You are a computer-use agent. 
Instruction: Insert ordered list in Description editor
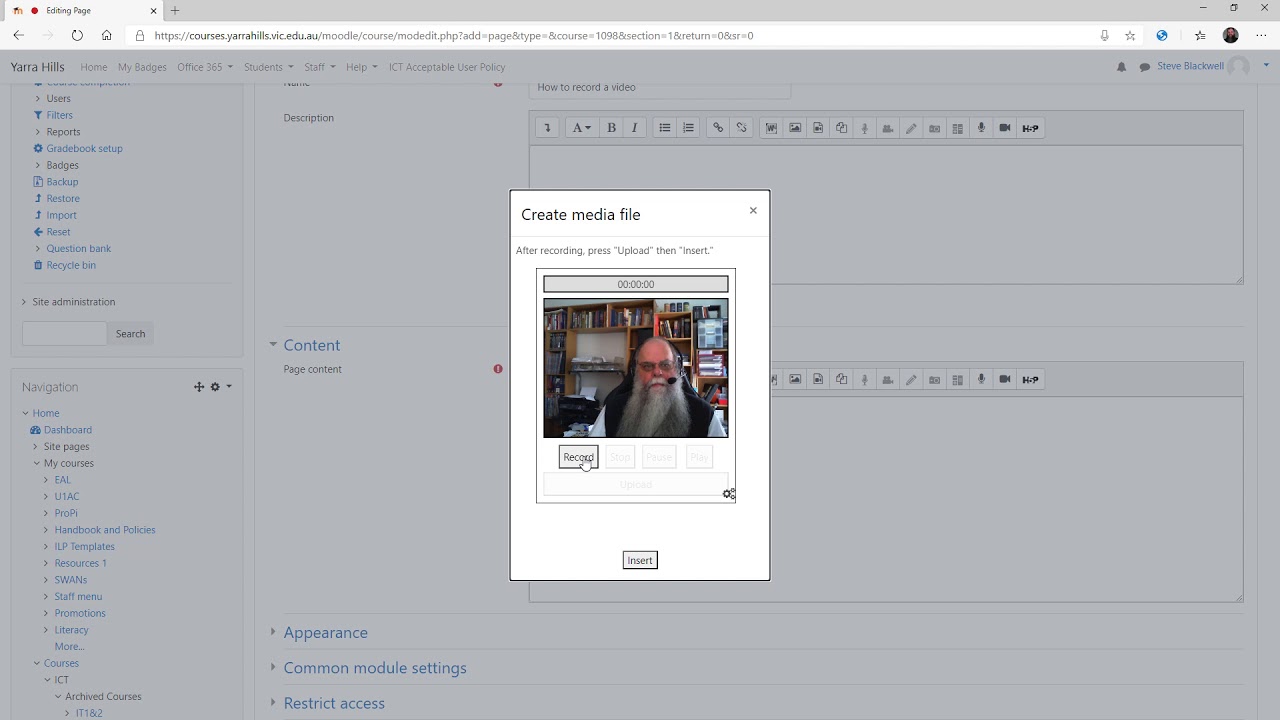(688, 128)
